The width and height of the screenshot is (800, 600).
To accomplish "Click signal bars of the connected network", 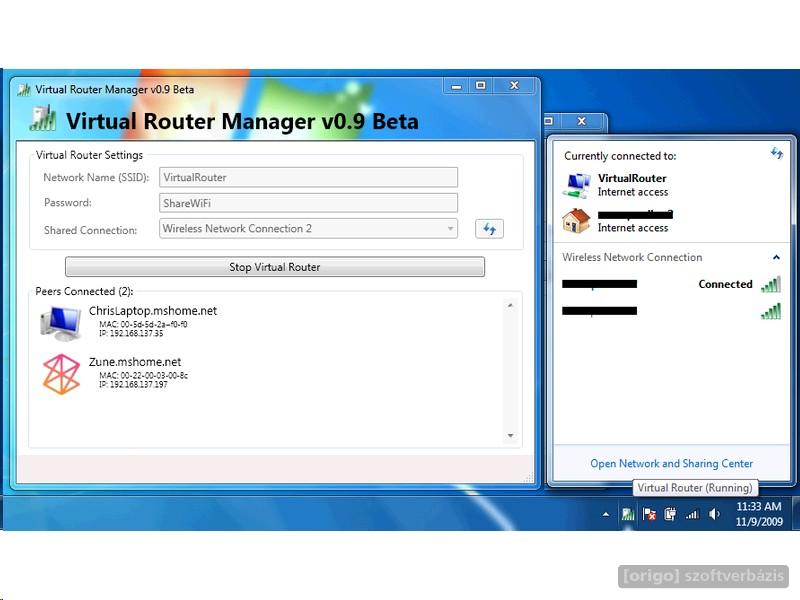I will point(770,284).
